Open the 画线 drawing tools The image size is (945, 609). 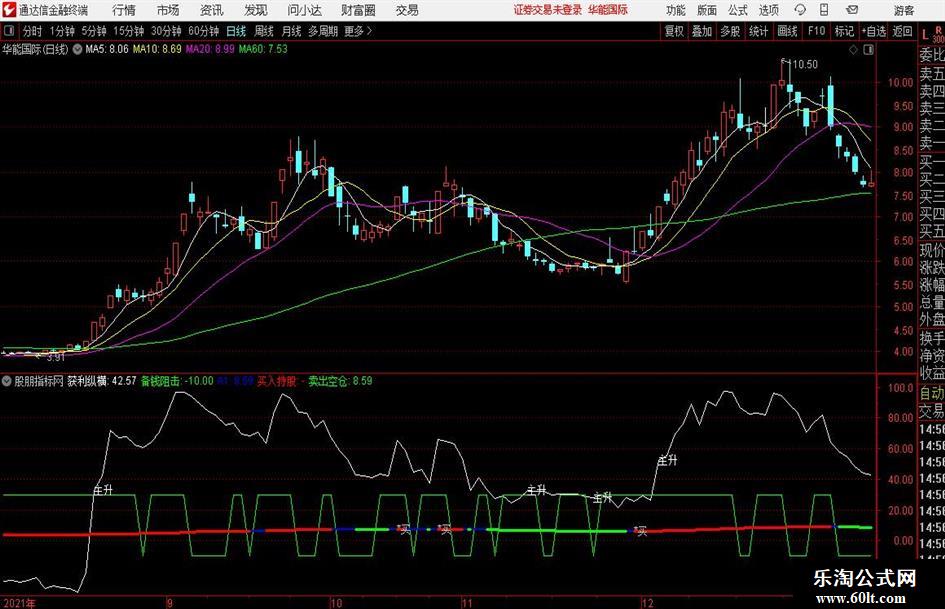coord(787,31)
